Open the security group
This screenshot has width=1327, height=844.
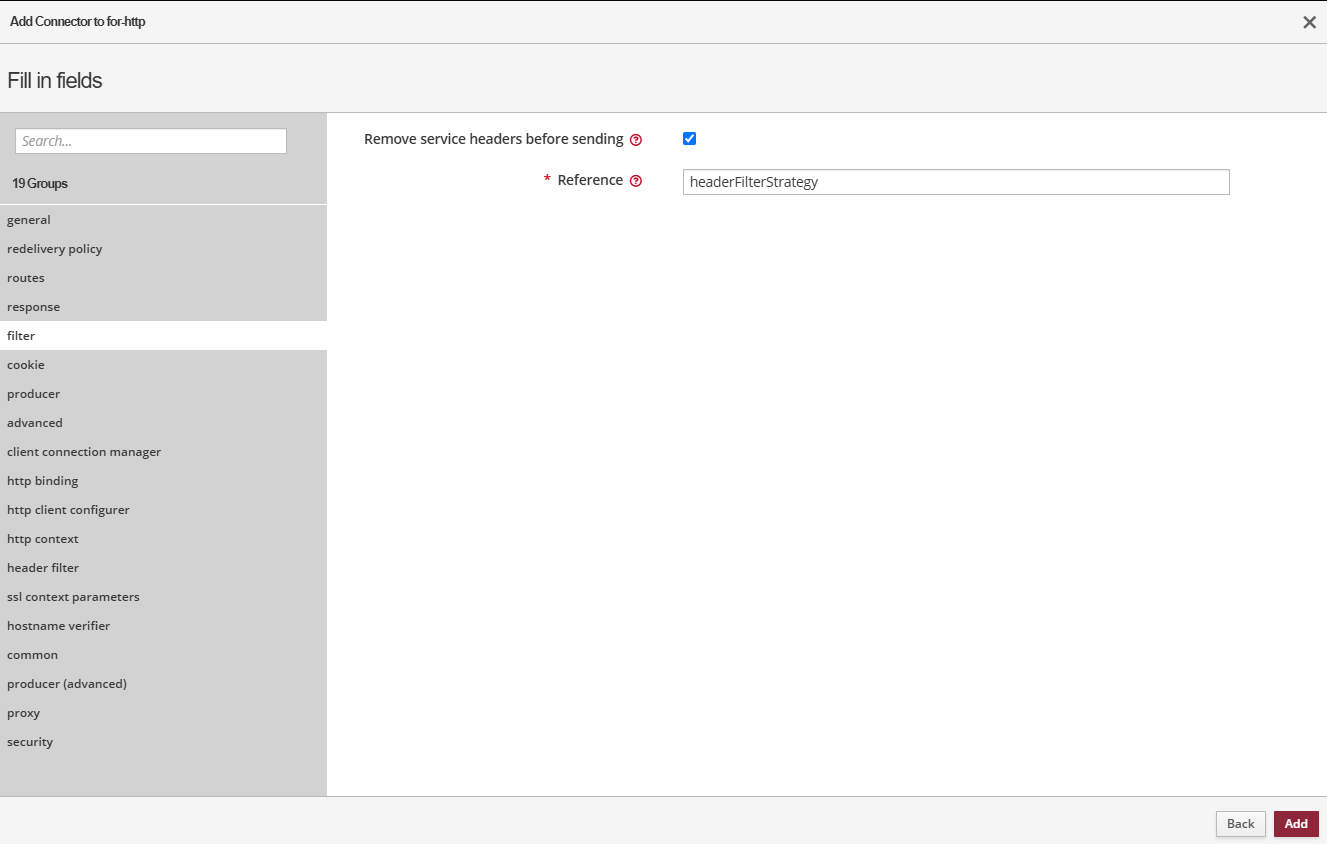[x=30, y=742]
